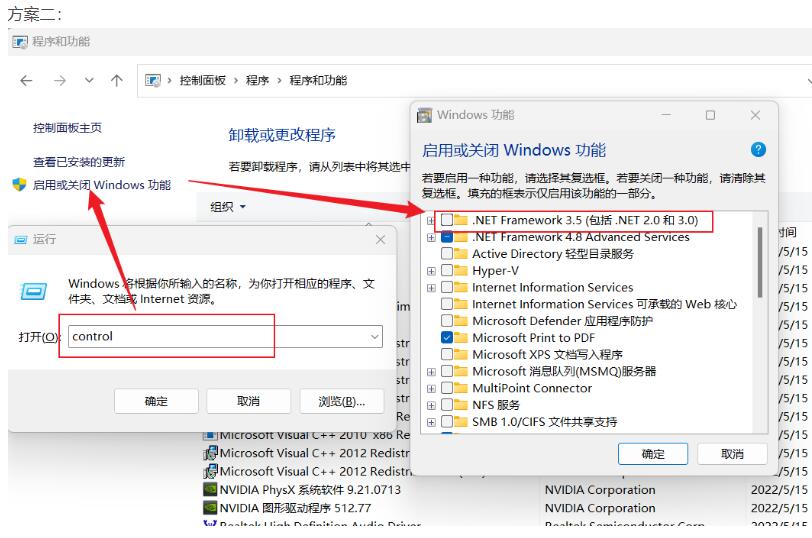Click the Run dialog program icon
Image resolution: width=812 pixels, height=538 pixels.
coord(34,292)
